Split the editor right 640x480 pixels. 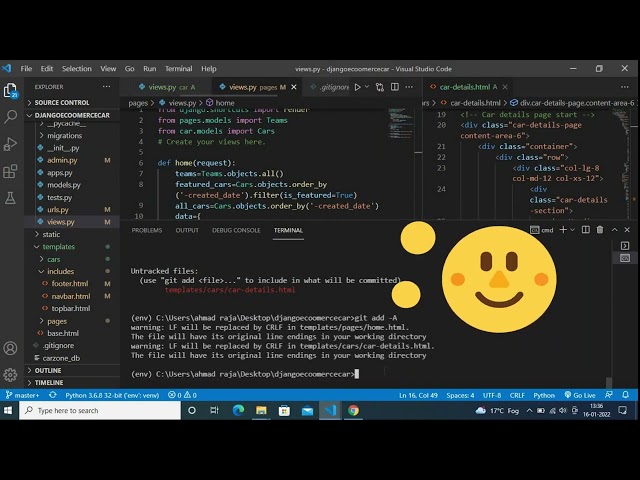click(395, 87)
